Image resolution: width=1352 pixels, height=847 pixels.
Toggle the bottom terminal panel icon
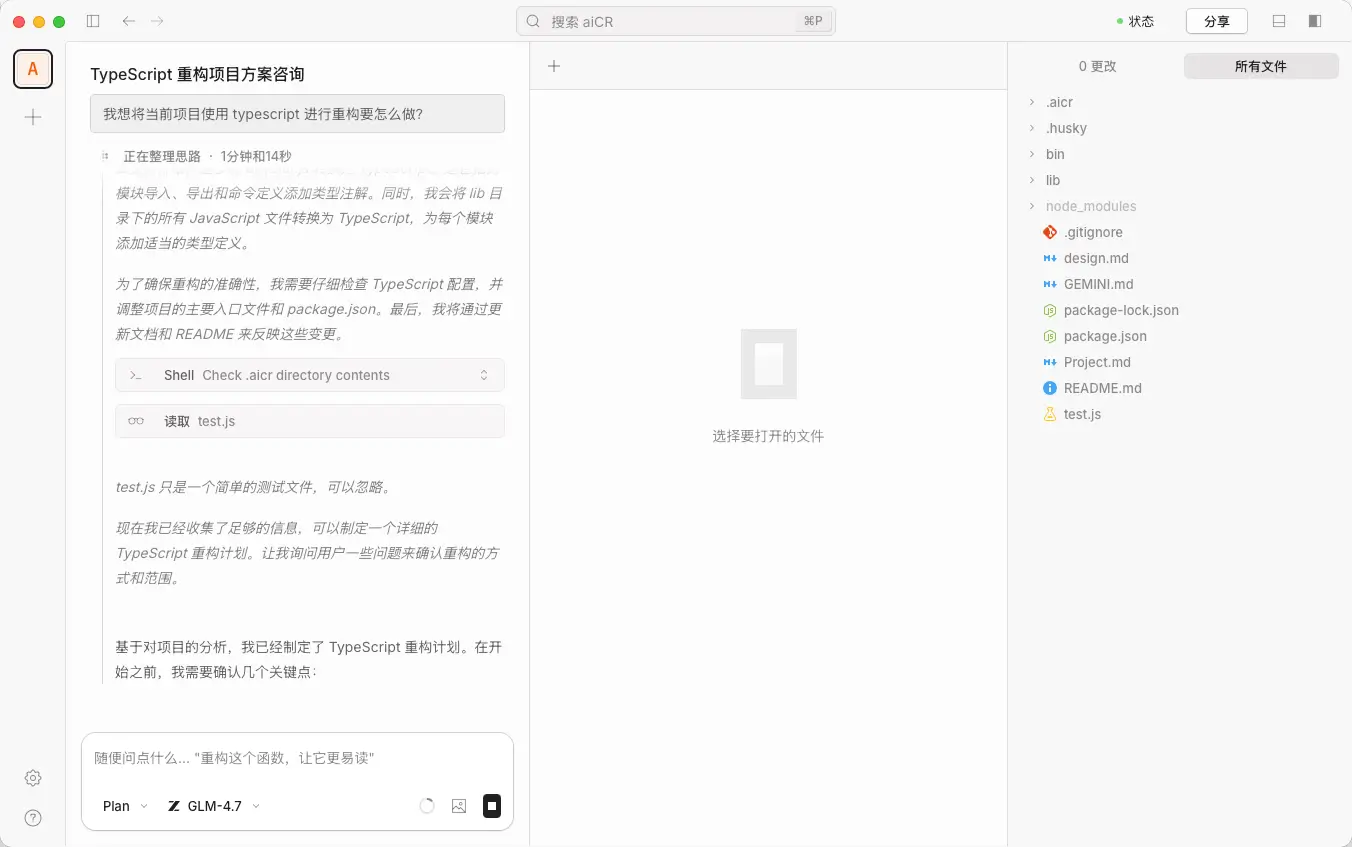[x=1279, y=21]
